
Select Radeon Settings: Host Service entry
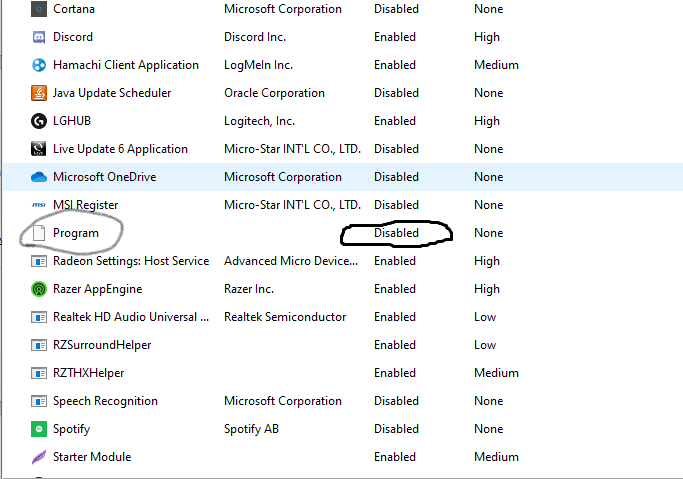(x=131, y=261)
